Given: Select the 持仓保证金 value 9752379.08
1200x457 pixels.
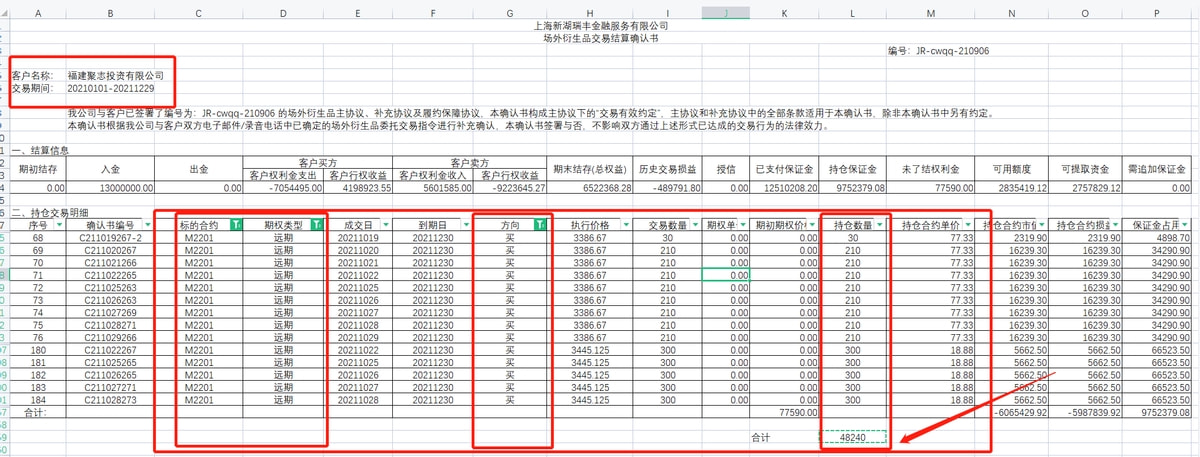Looking at the screenshot, I should click(x=852, y=187).
